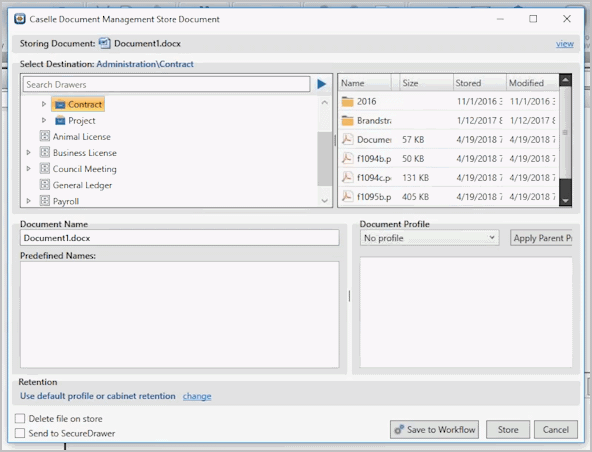Click the Council Meeting cabinet icon
Screen dimensions: 592x452
45,168
